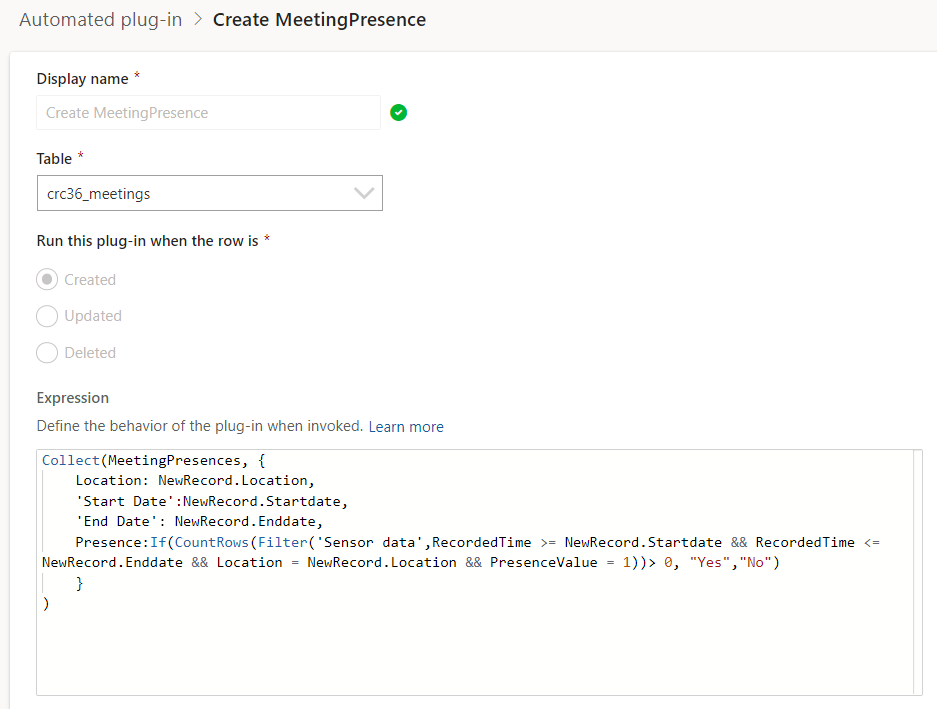Click the Filter function in the expression

tap(283, 542)
